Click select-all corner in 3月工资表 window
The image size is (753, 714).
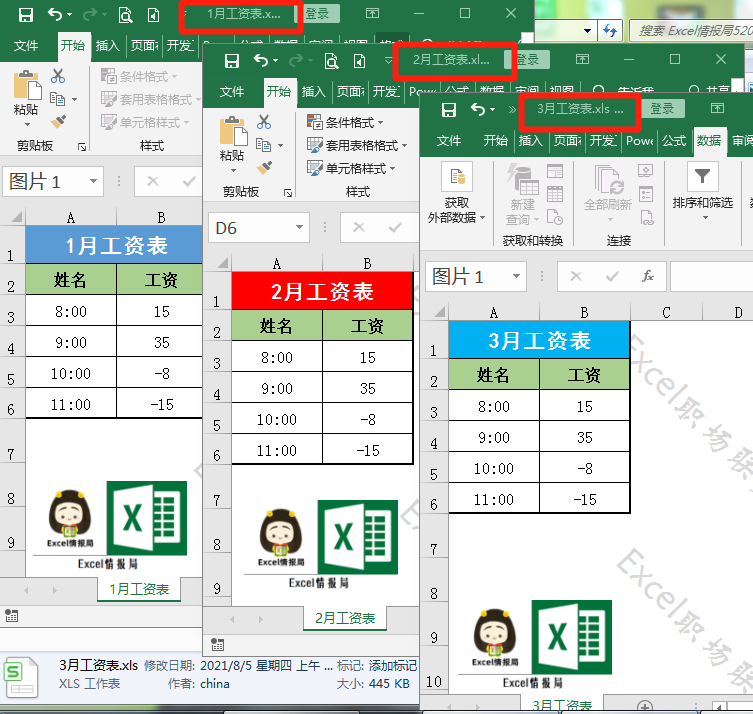(437, 312)
